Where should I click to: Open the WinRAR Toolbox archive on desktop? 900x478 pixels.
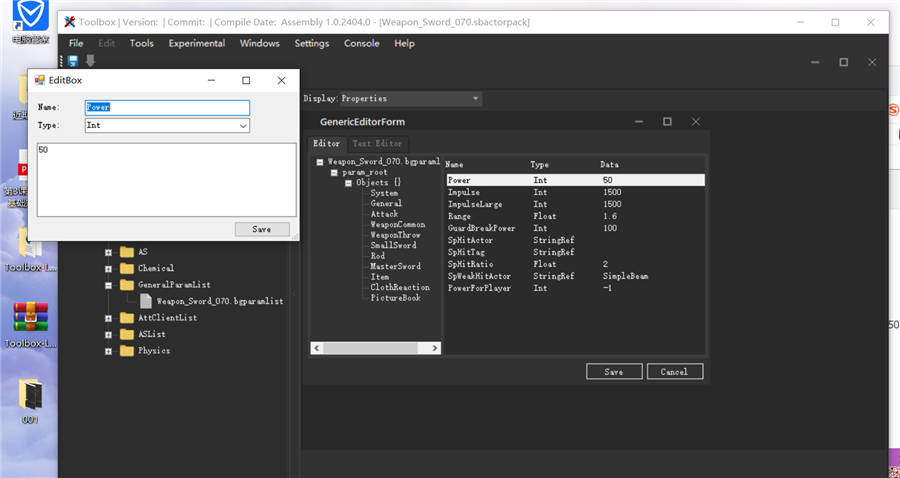click(x=30, y=318)
